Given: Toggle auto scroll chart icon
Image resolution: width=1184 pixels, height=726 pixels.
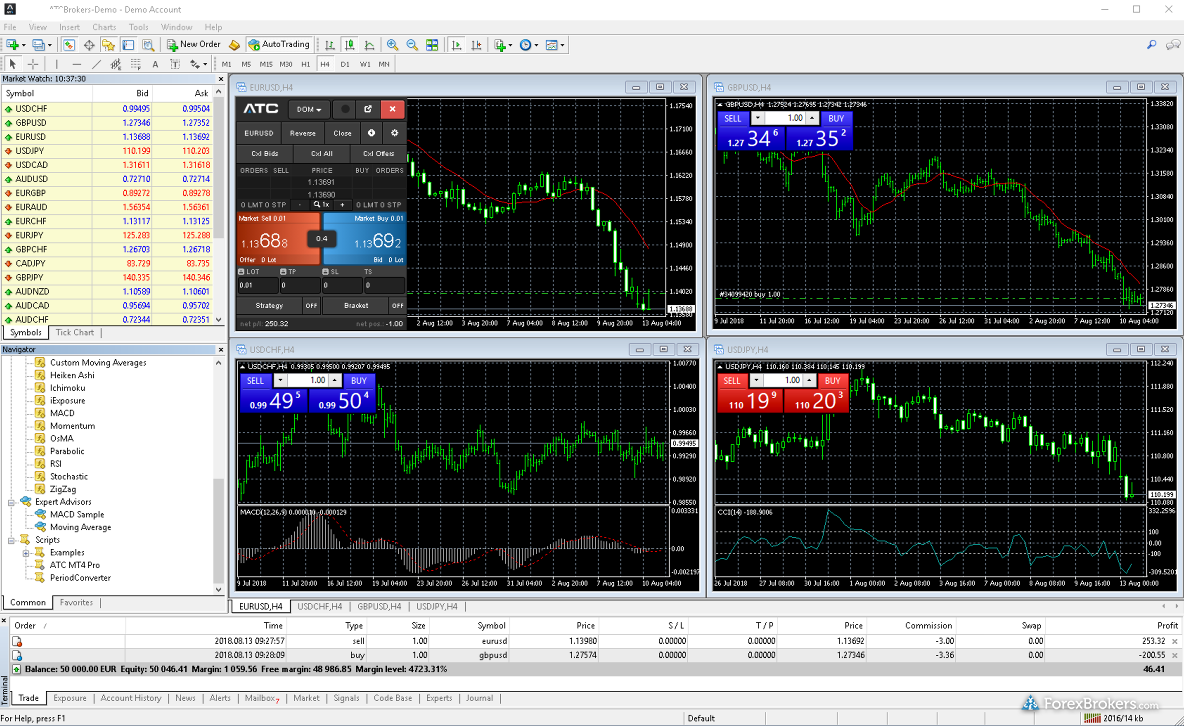Looking at the screenshot, I should pos(456,45).
